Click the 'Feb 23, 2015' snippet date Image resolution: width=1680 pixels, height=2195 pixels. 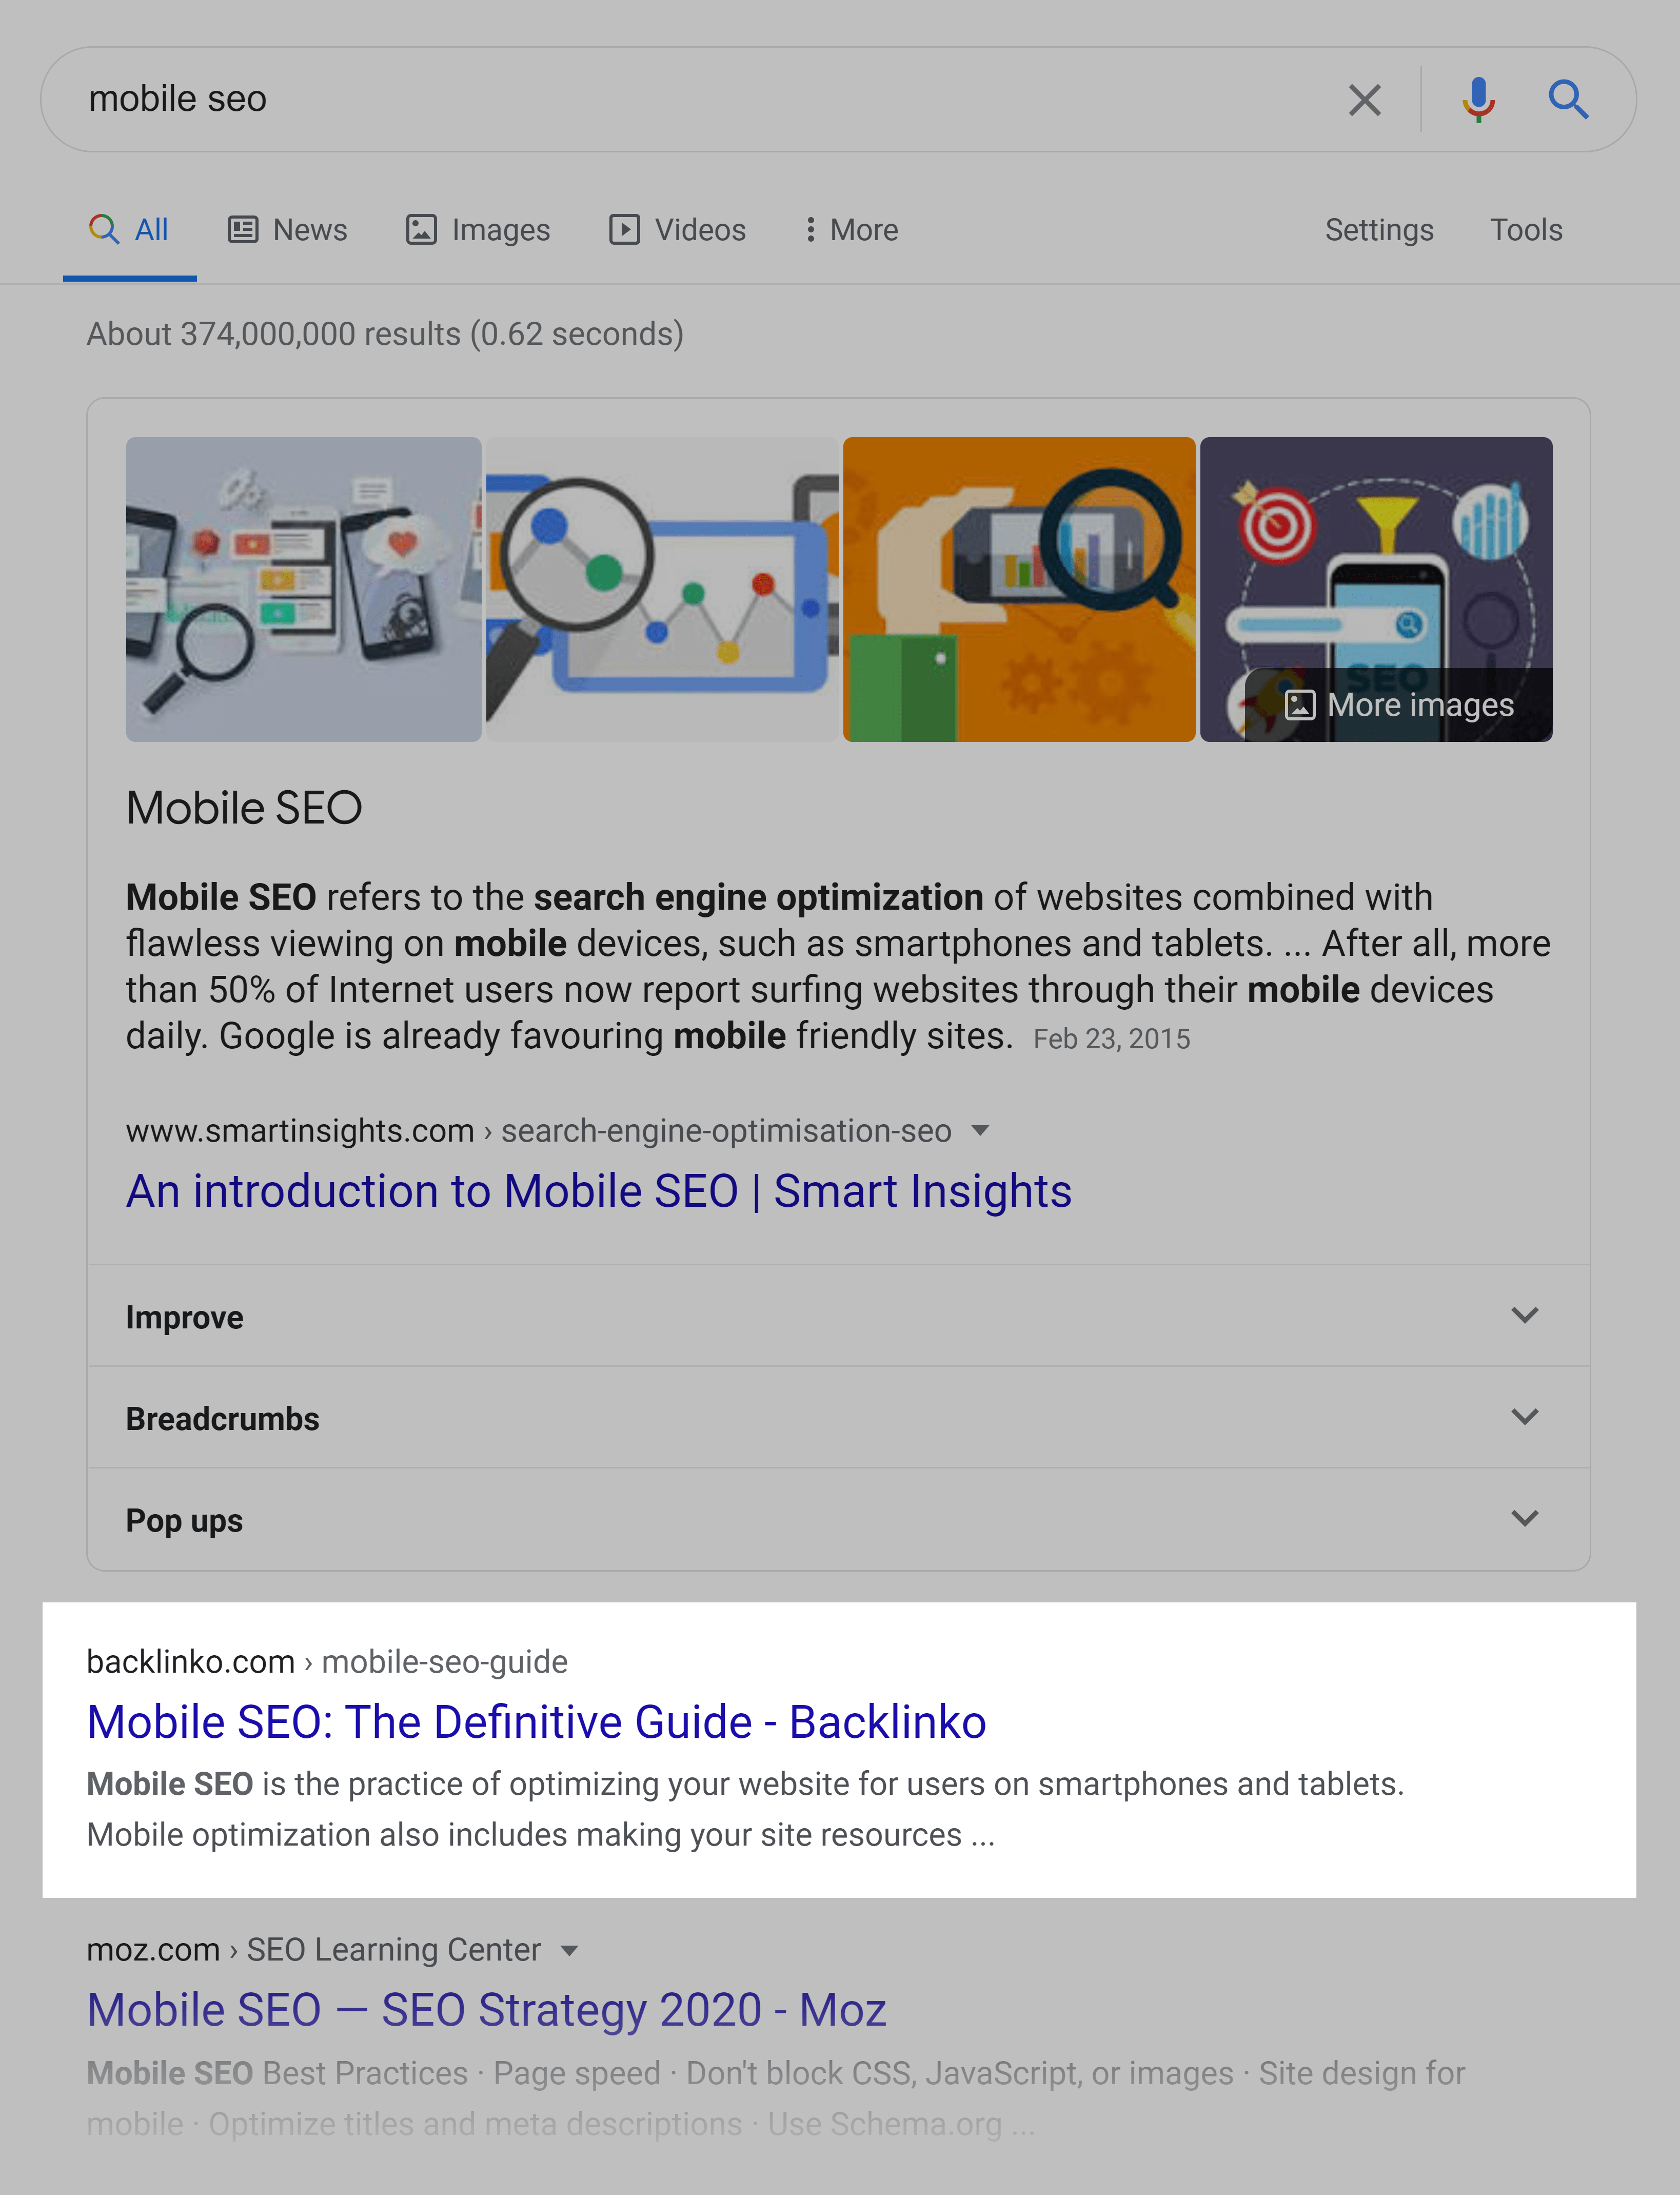(1112, 1040)
